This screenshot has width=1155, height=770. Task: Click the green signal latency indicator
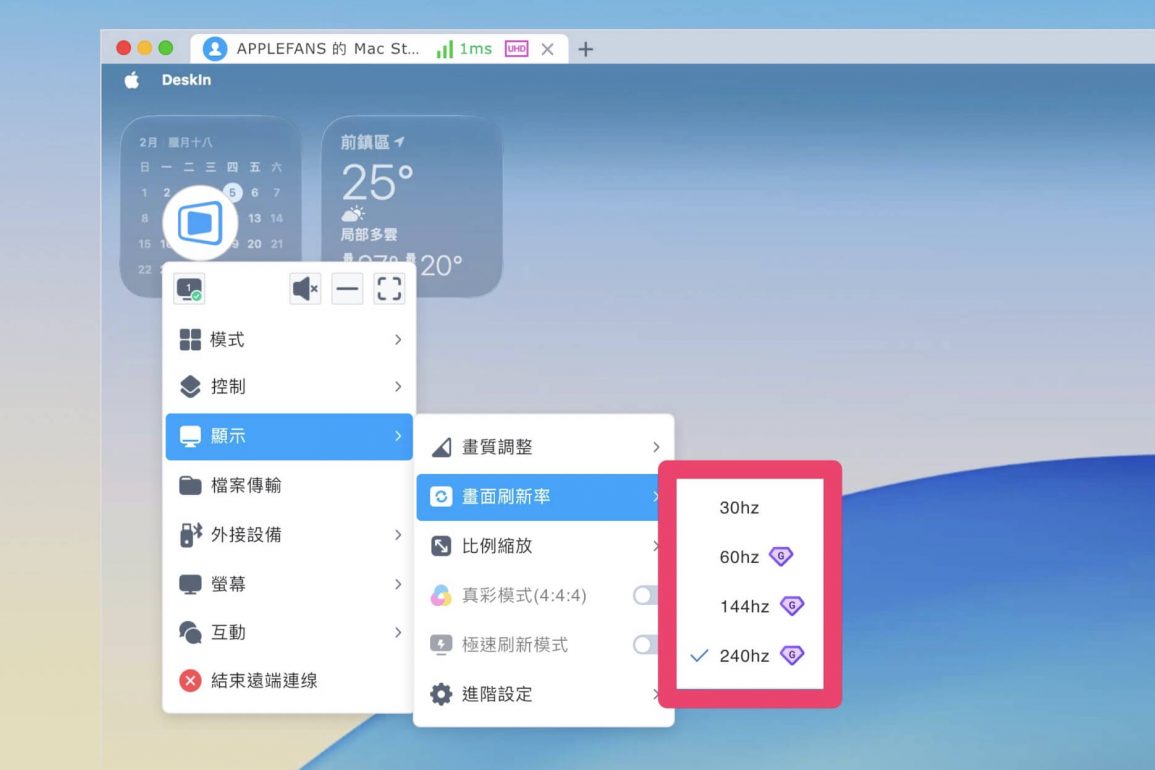(464, 49)
